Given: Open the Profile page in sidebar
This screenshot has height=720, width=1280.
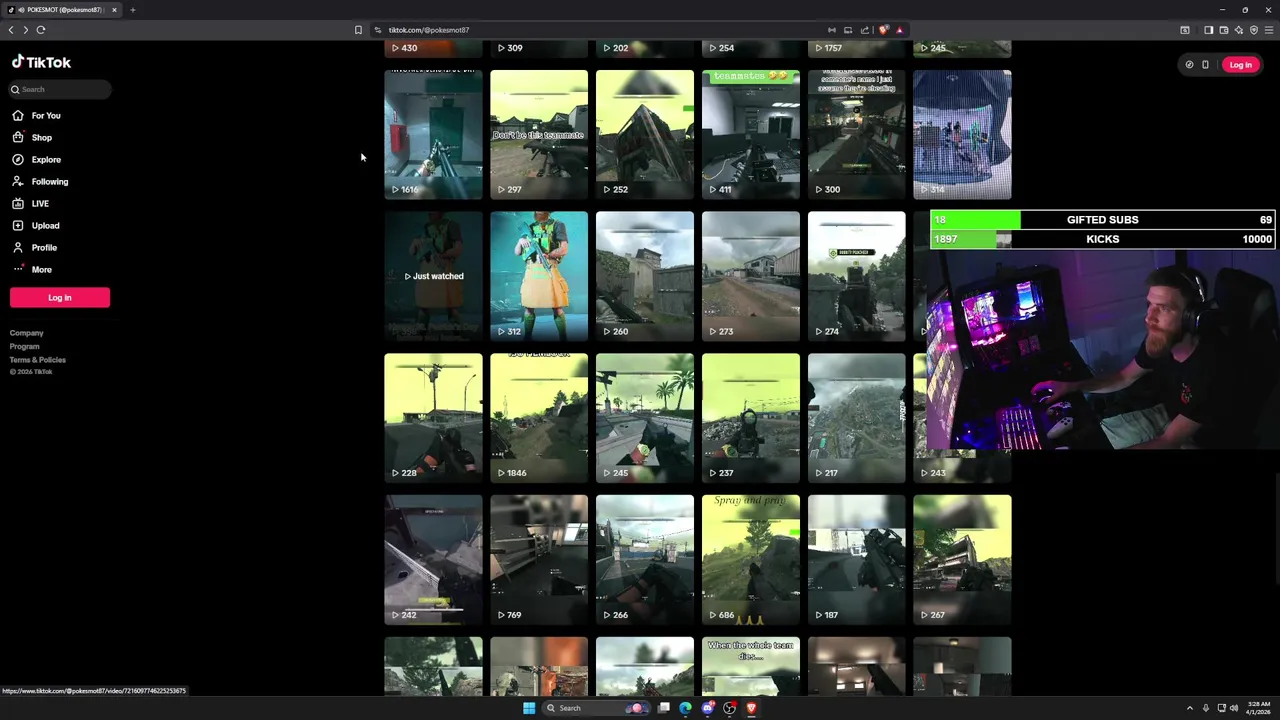Looking at the screenshot, I should 35,248.
